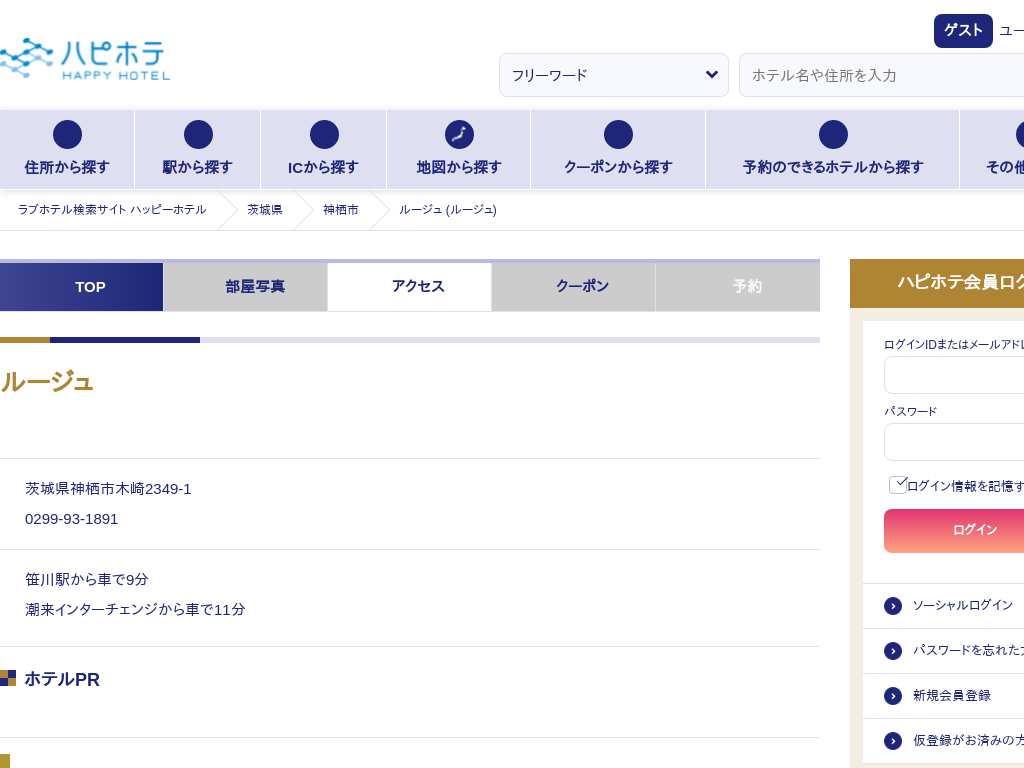Image resolution: width=1024 pixels, height=768 pixels.
Task: Click the circle icon above クーポンから探す
Action: 618,135
